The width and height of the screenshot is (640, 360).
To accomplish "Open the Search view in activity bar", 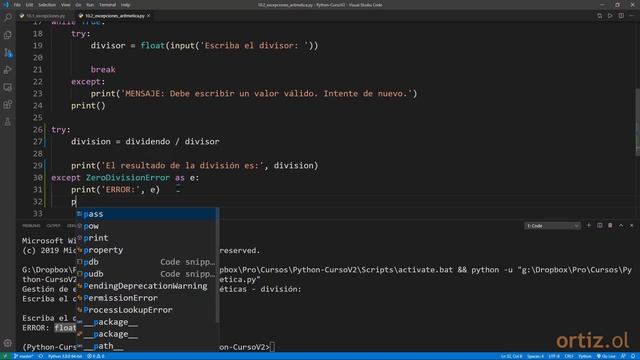I will [8, 18].
